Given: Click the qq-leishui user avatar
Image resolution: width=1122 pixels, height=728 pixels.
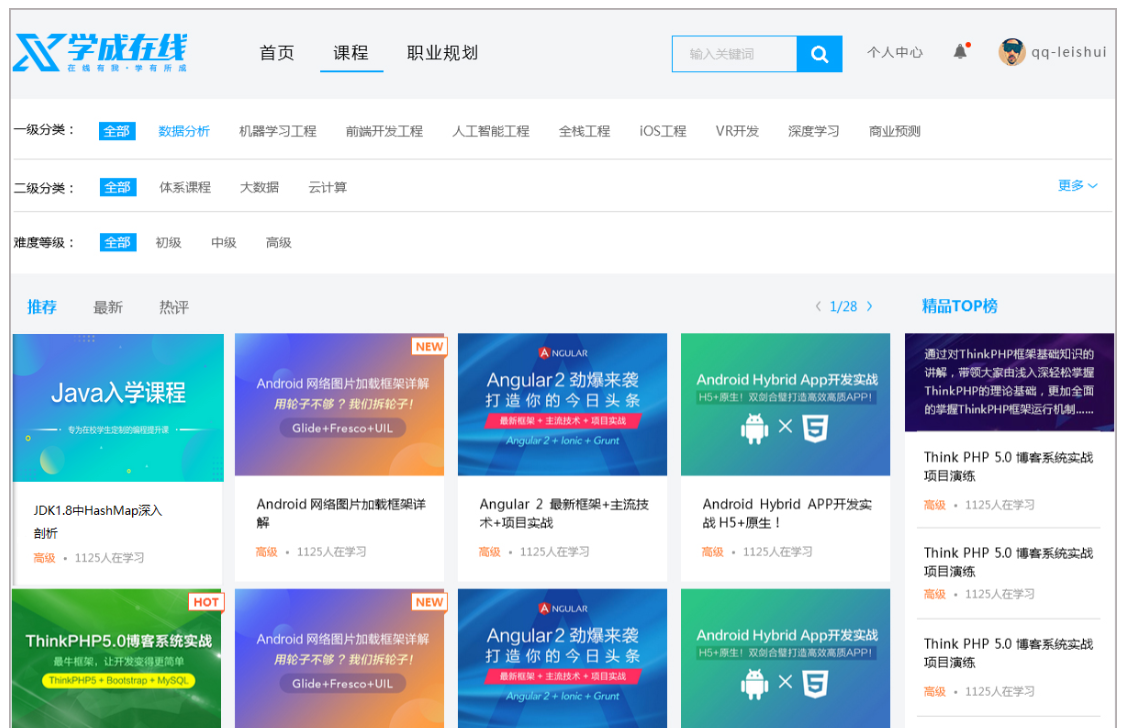Looking at the screenshot, I should [x=1012, y=52].
